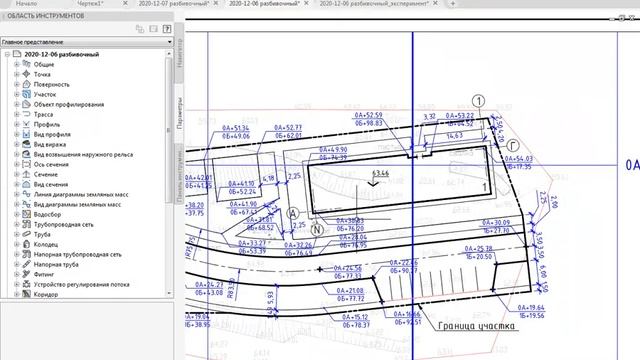Select the 2020-12-06 разбивочный tree label
The width and height of the screenshot is (640, 360).
coord(62,54)
